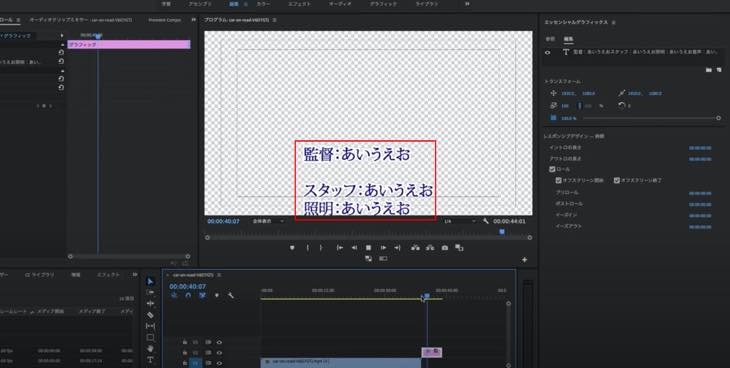Toggle insert sequences as nests icon
This screenshot has height=368, width=730.
(174, 295)
